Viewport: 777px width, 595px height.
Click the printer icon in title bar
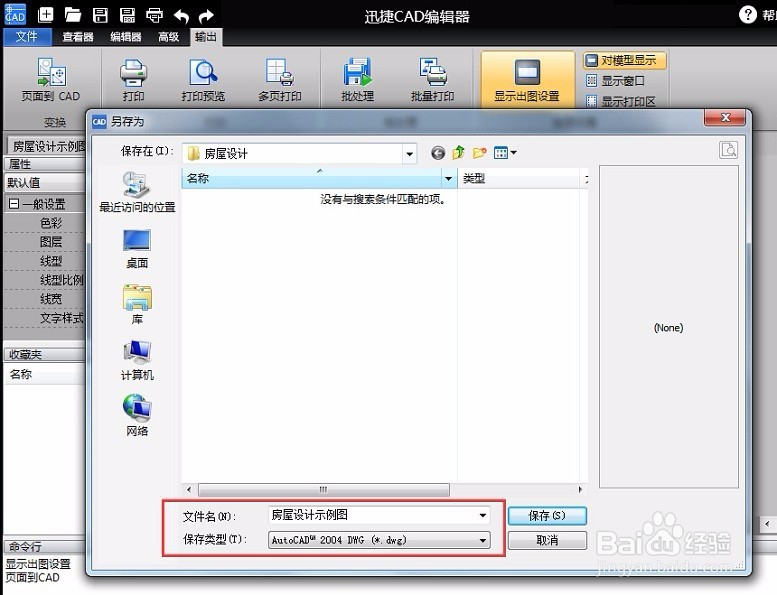(155, 15)
